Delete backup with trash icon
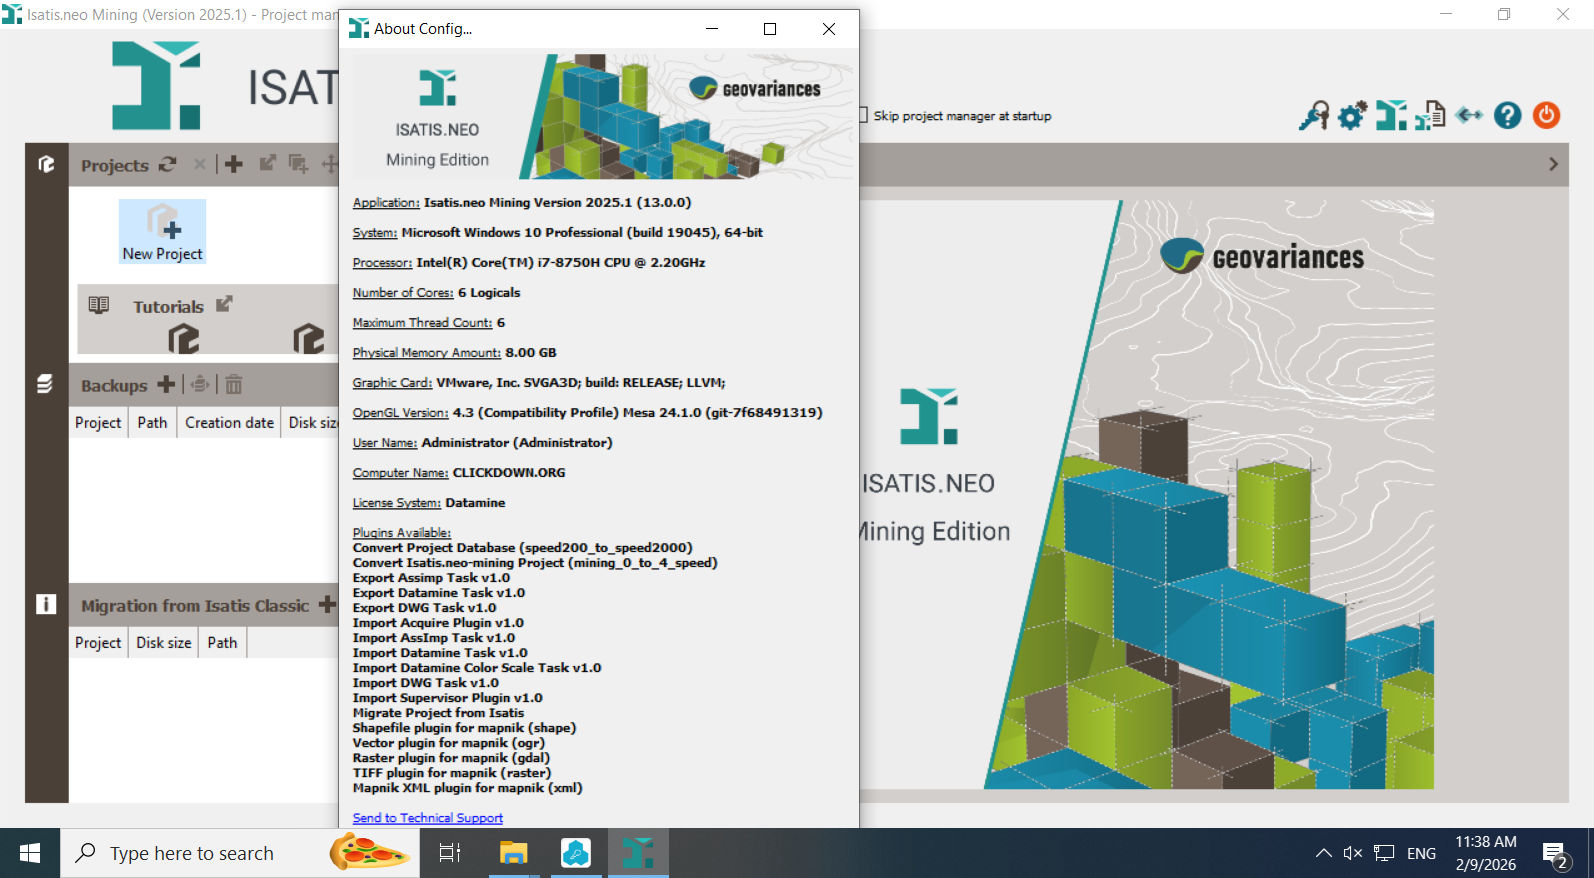The width and height of the screenshot is (1594, 878). [x=233, y=384]
